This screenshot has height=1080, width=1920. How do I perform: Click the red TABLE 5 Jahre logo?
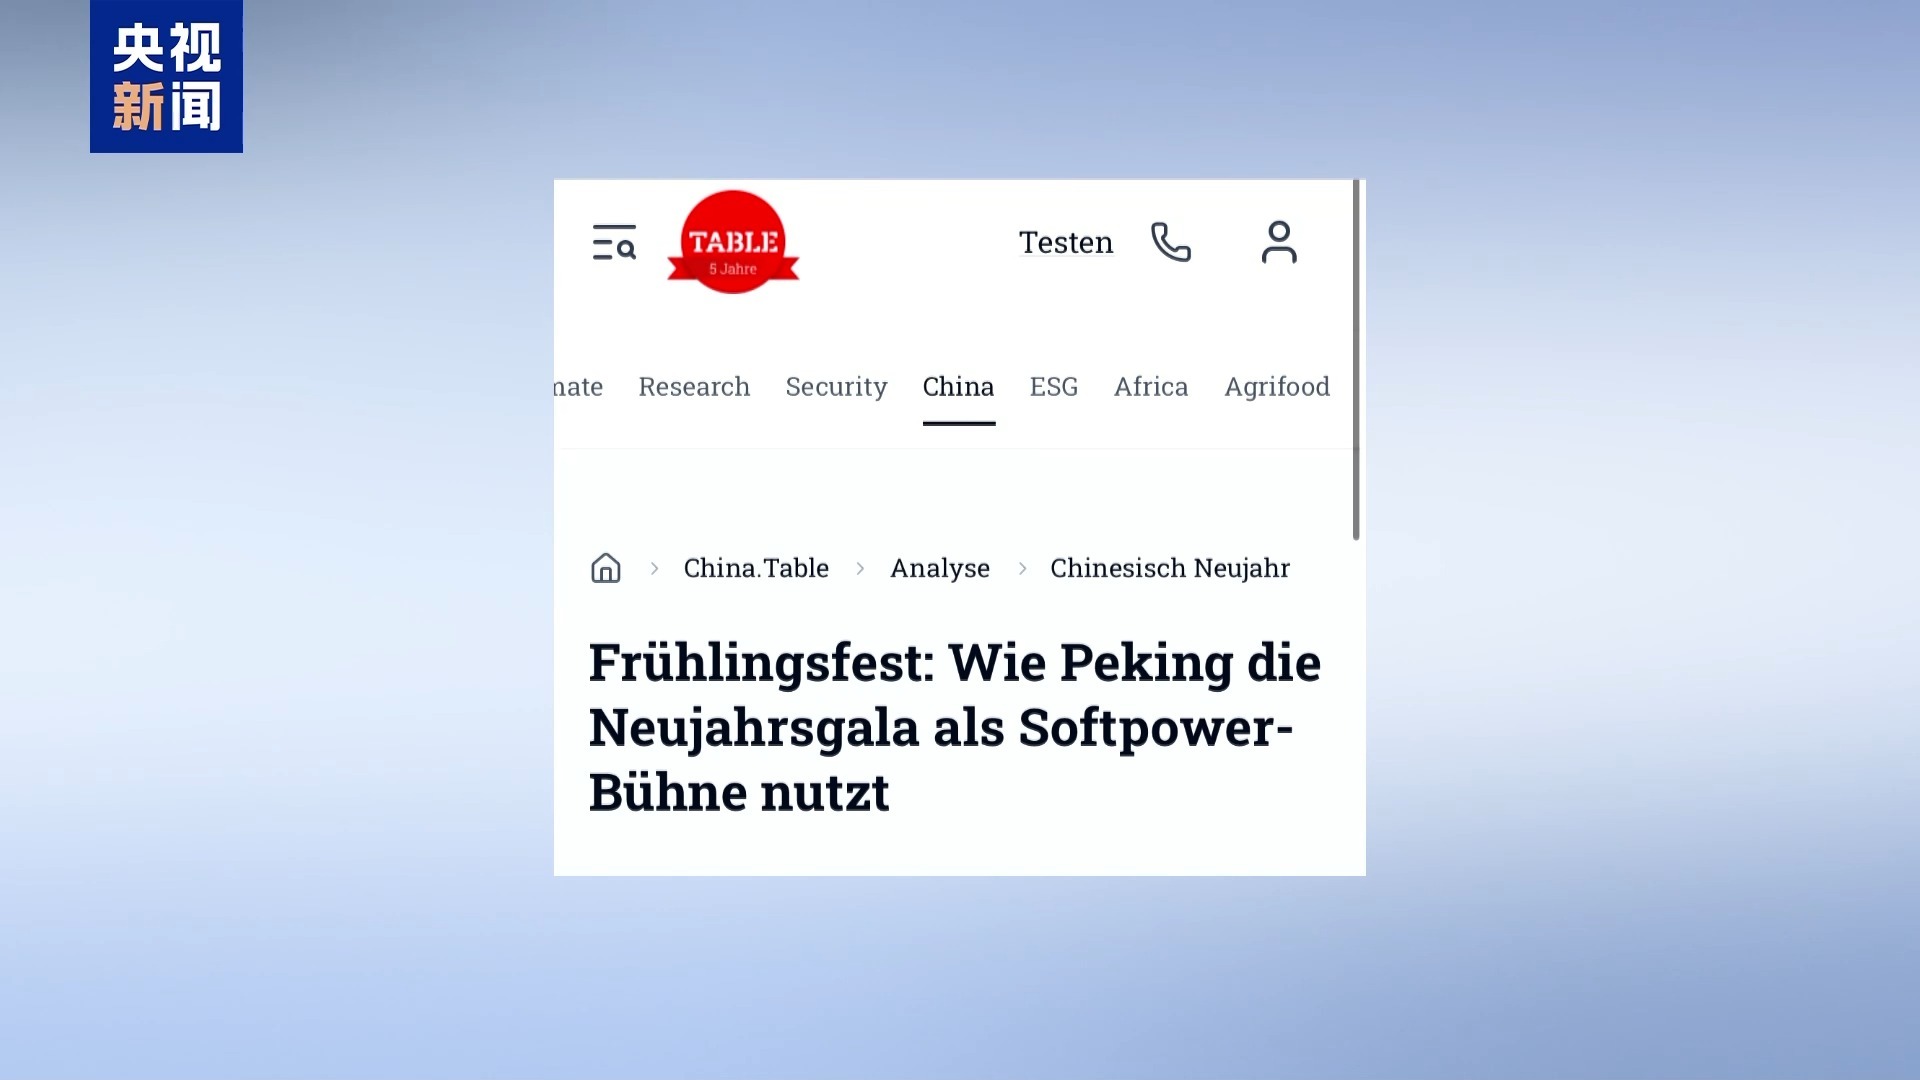coord(733,242)
